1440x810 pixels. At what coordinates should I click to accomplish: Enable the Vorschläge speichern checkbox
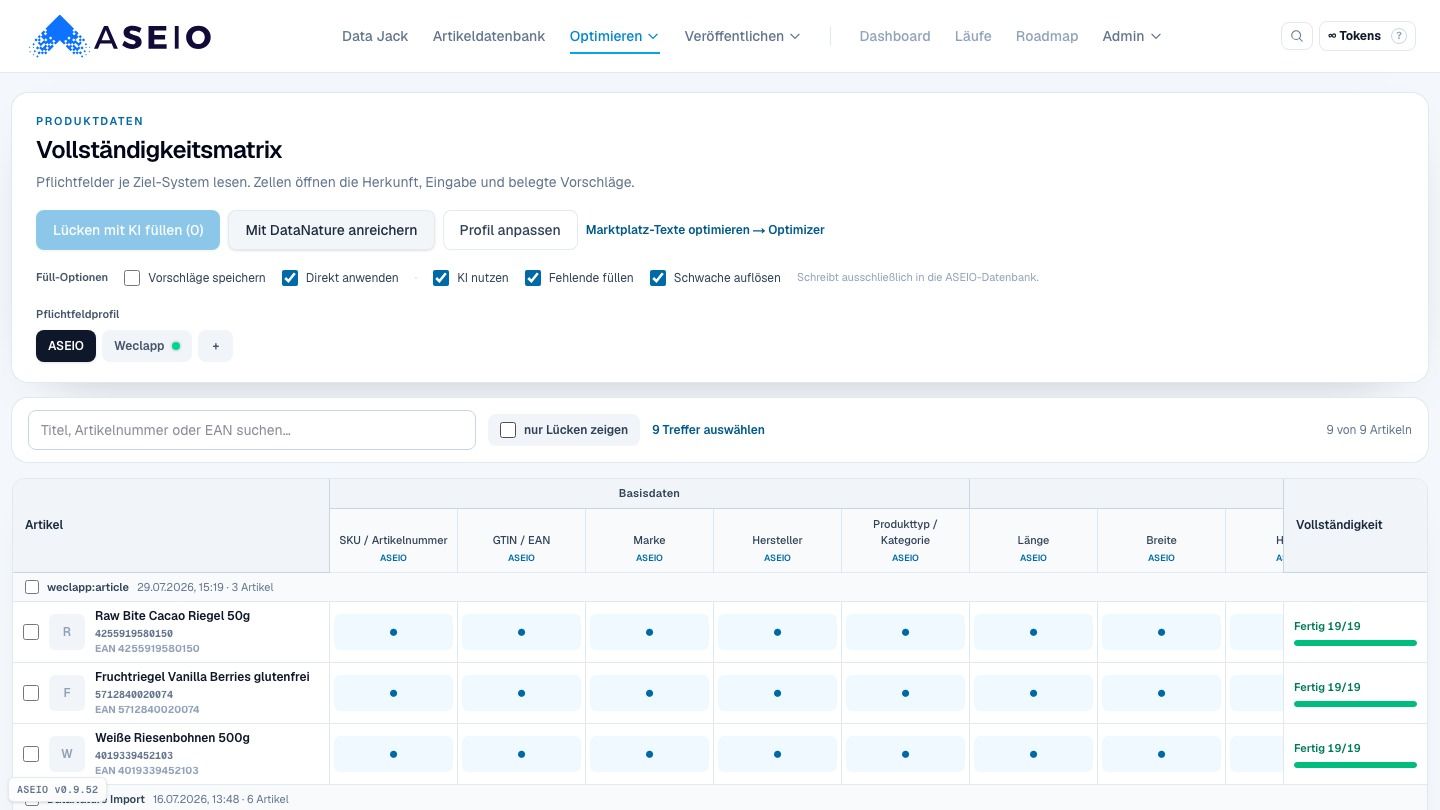point(132,278)
